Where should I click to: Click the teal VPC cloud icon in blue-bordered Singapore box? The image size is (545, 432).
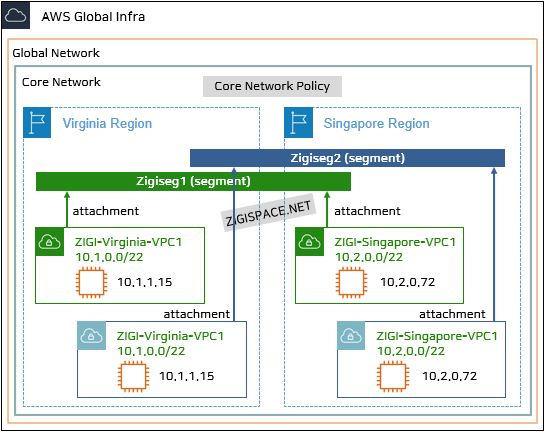pos(351,336)
